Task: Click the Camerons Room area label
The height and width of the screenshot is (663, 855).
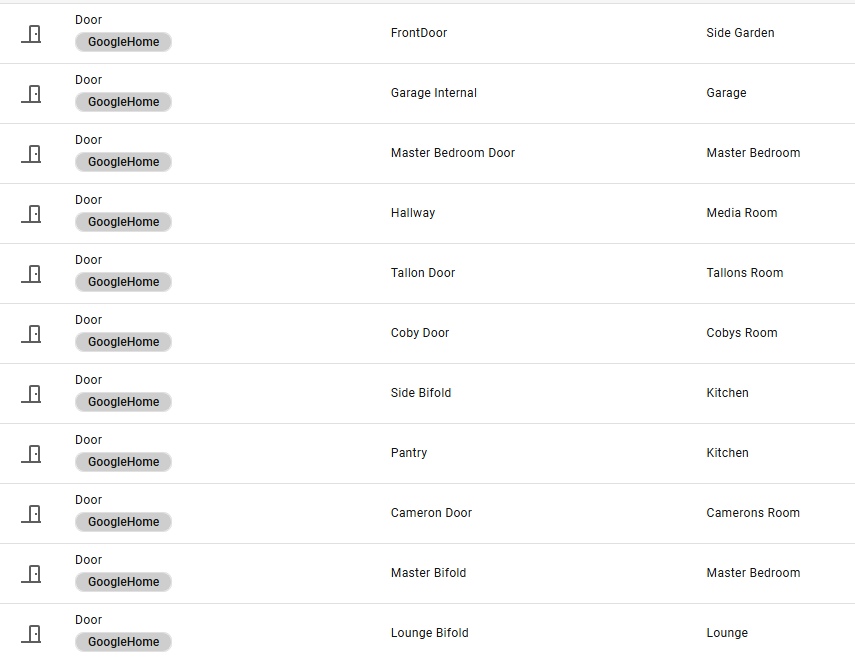Action: [x=752, y=513]
